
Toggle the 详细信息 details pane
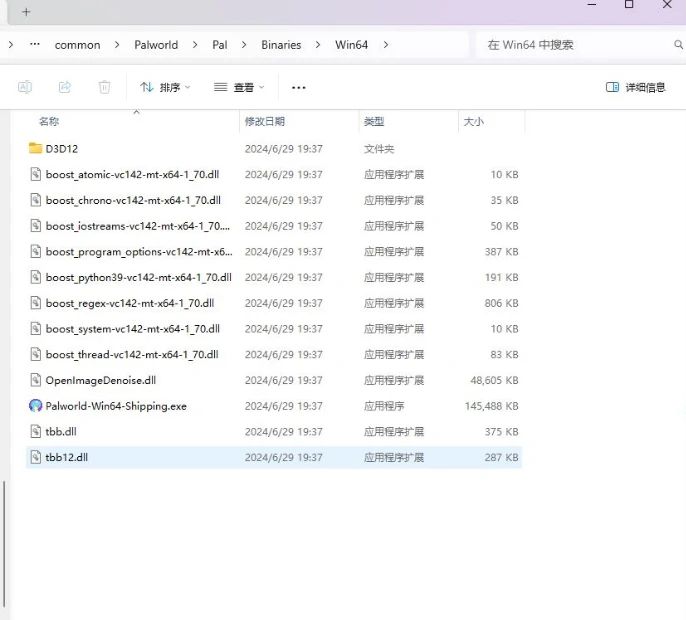coord(635,88)
